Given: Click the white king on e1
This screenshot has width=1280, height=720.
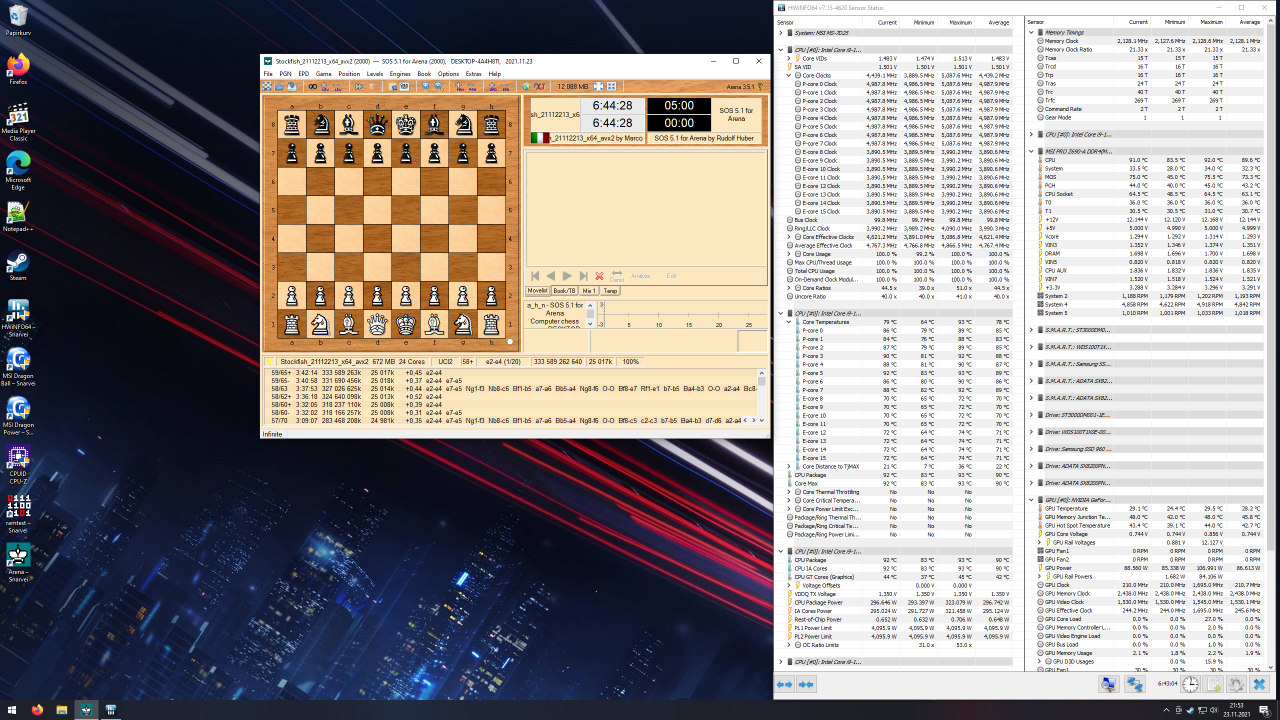Looking at the screenshot, I should [x=406, y=323].
